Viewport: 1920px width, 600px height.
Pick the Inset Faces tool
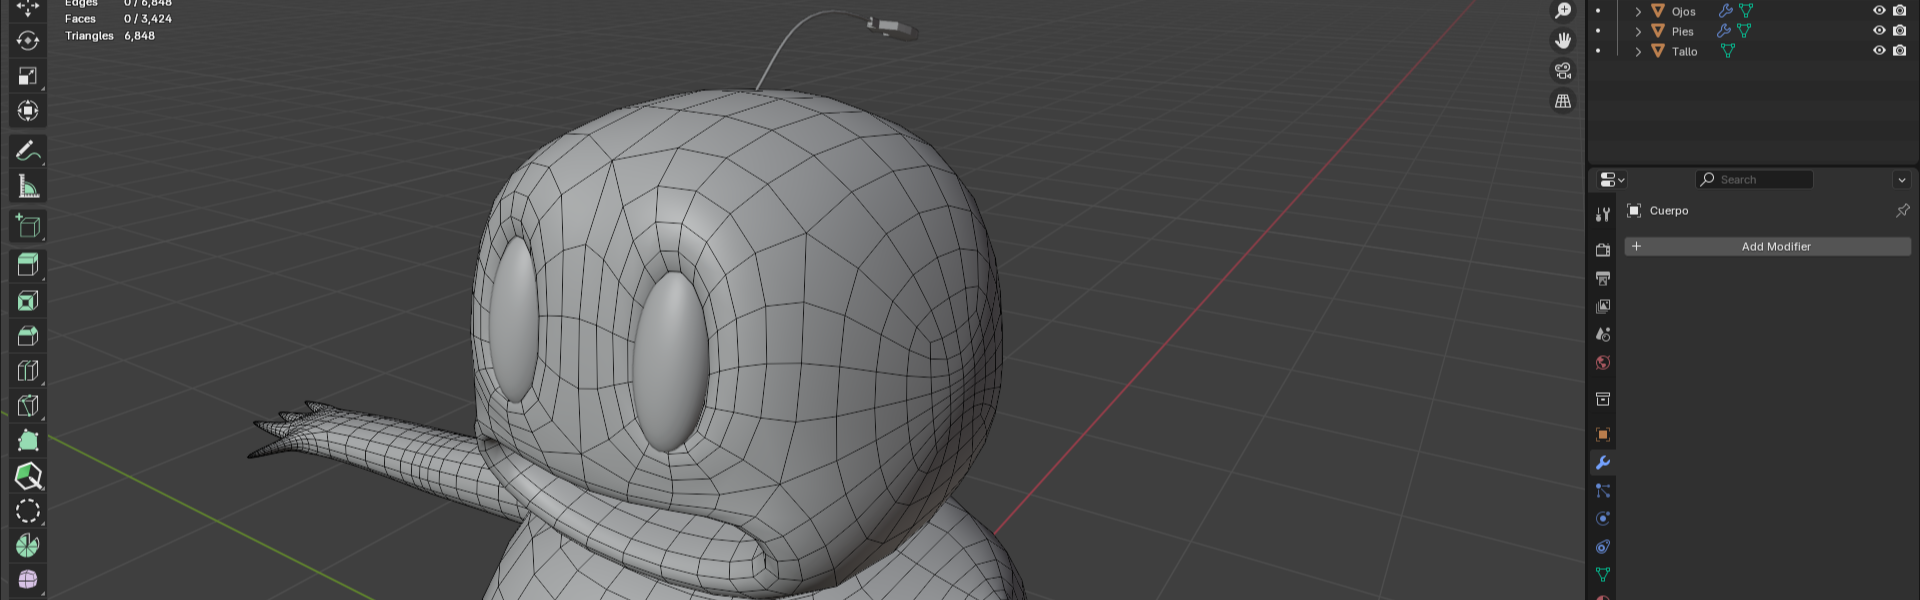(x=28, y=301)
